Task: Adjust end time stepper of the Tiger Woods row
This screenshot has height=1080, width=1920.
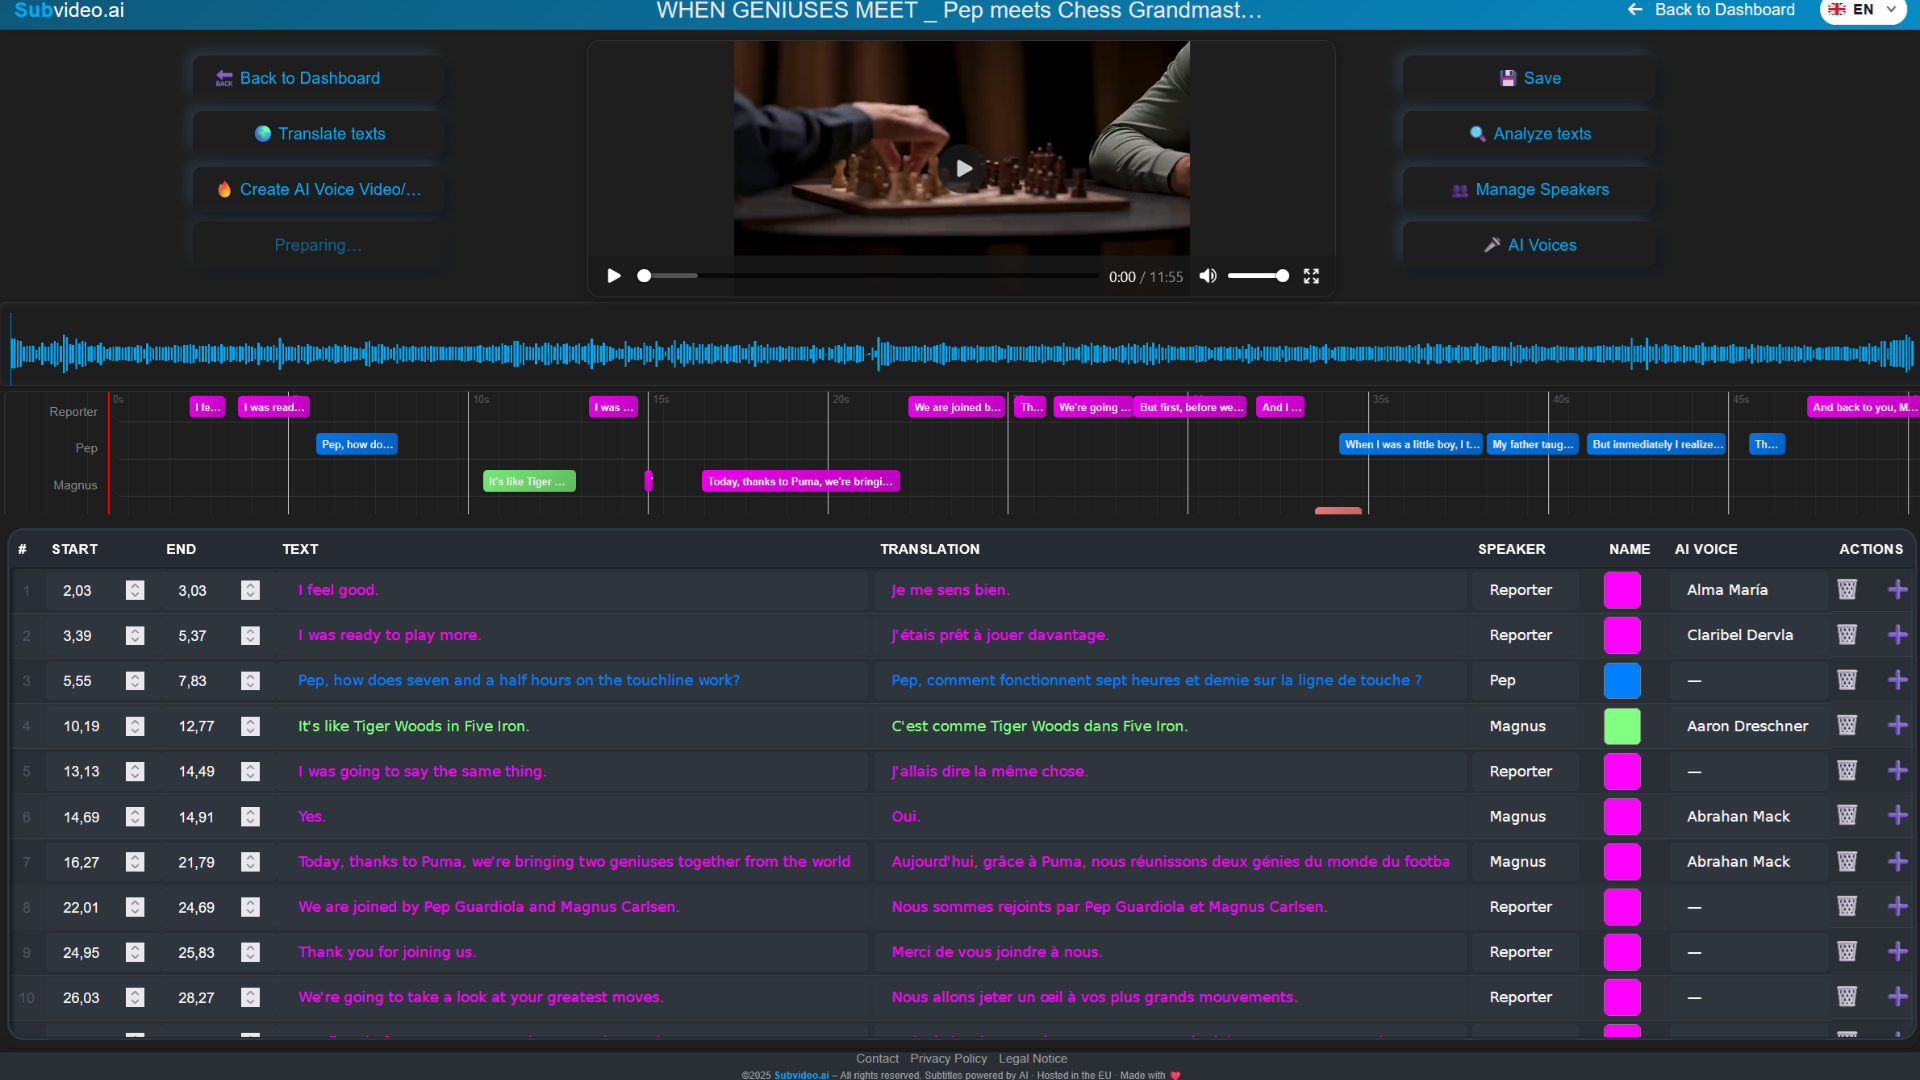Action: [x=250, y=726]
